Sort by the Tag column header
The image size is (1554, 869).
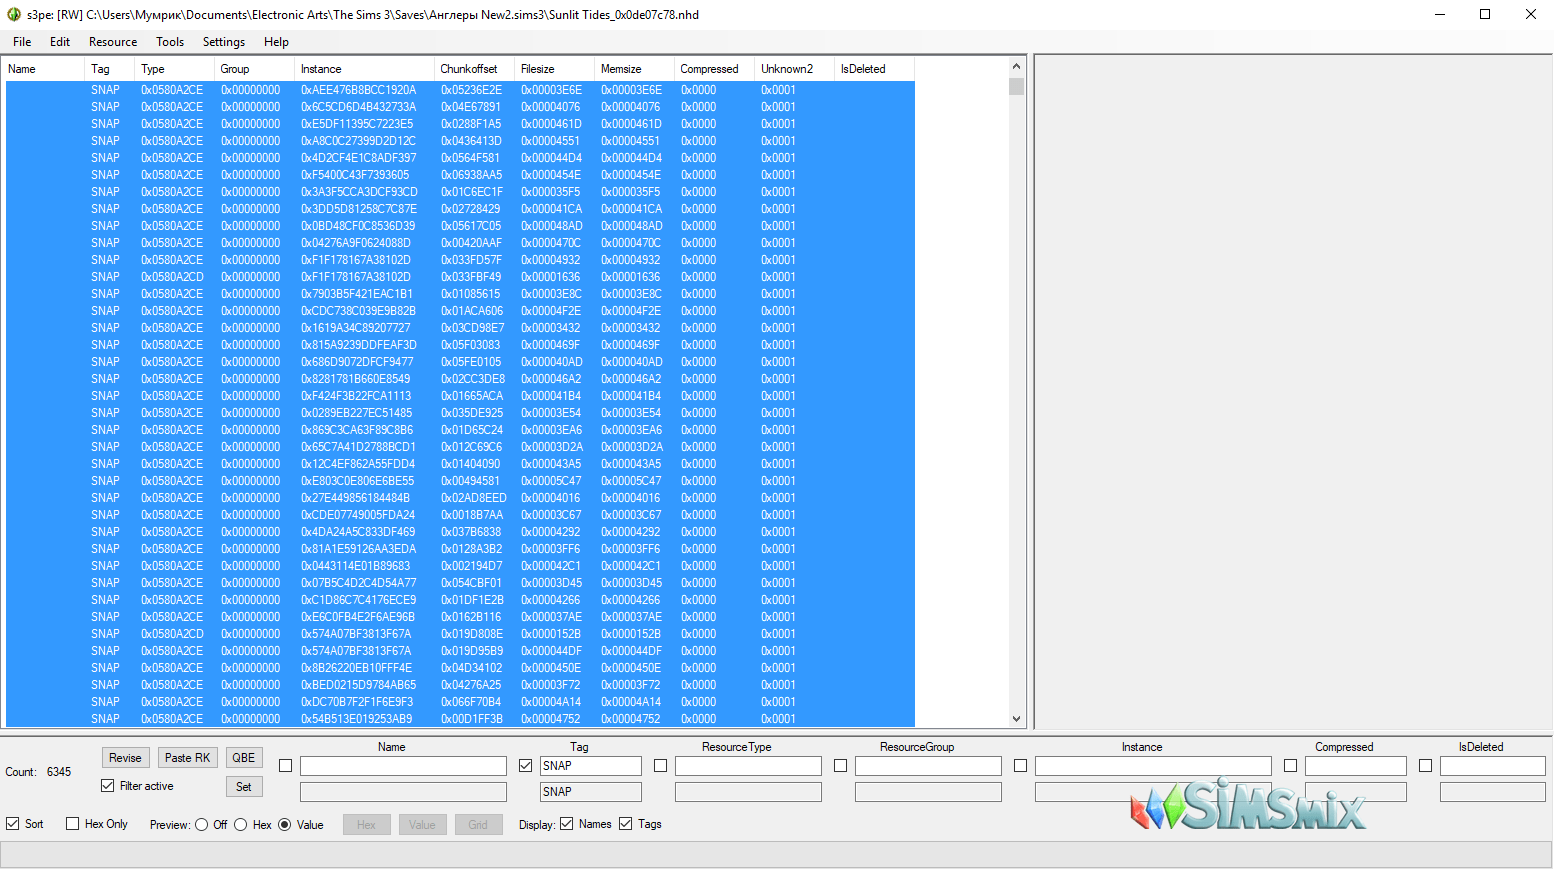(110, 69)
